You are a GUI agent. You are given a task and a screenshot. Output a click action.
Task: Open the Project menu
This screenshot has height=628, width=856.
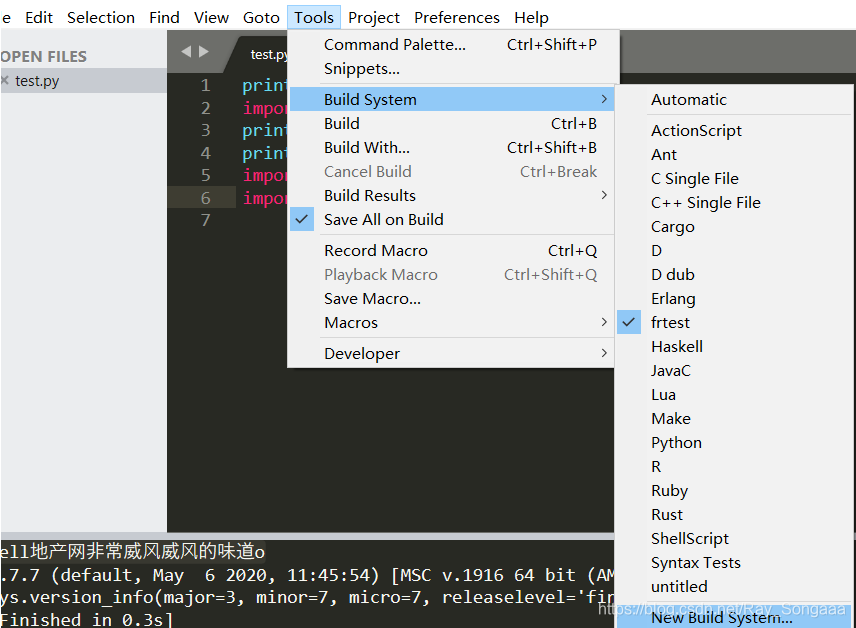tap(374, 17)
